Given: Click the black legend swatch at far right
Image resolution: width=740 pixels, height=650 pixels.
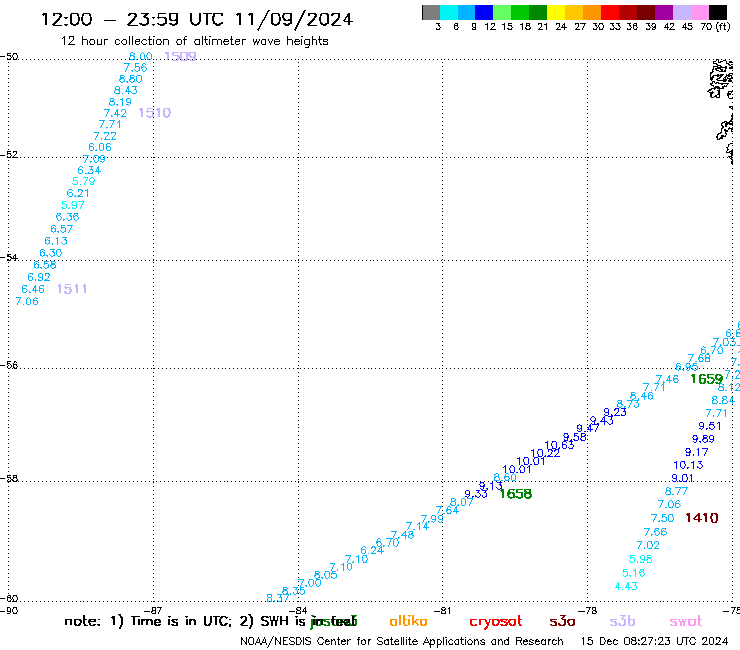Looking at the screenshot, I should click(717, 12).
